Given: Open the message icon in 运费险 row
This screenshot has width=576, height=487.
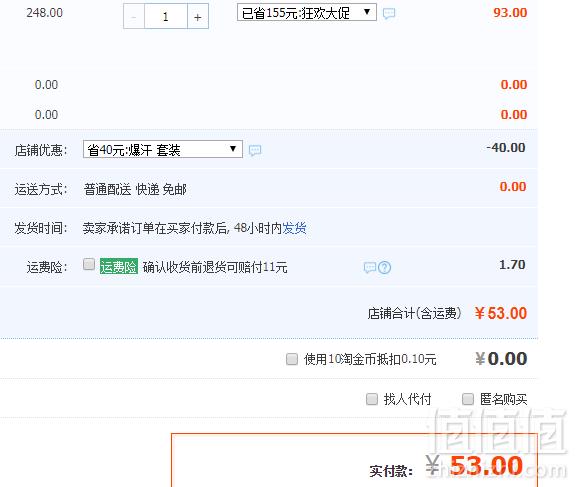Looking at the screenshot, I should click(x=370, y=267).
